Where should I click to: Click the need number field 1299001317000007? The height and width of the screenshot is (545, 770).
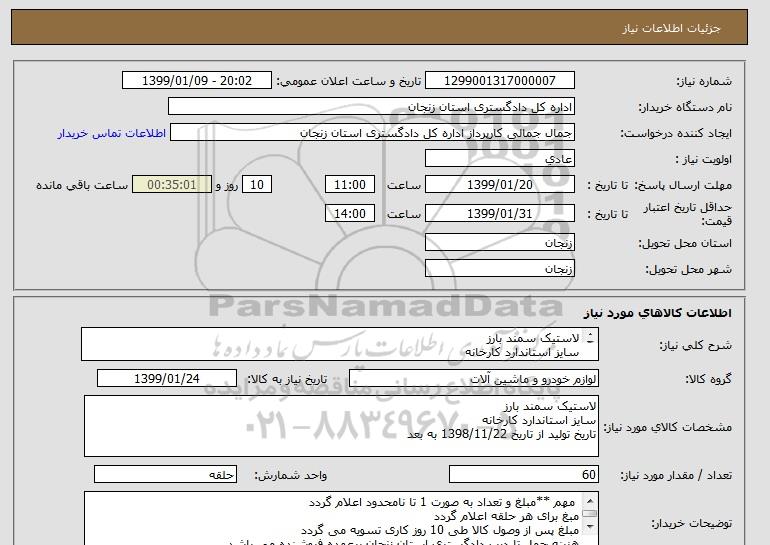pyautogui.click(x=499, y=81)
